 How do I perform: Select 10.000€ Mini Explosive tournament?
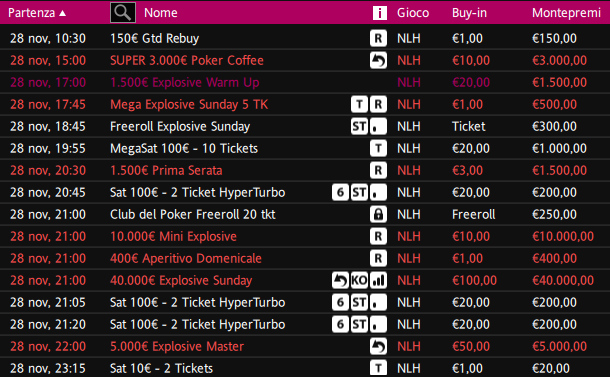click(x=305, y=236)
